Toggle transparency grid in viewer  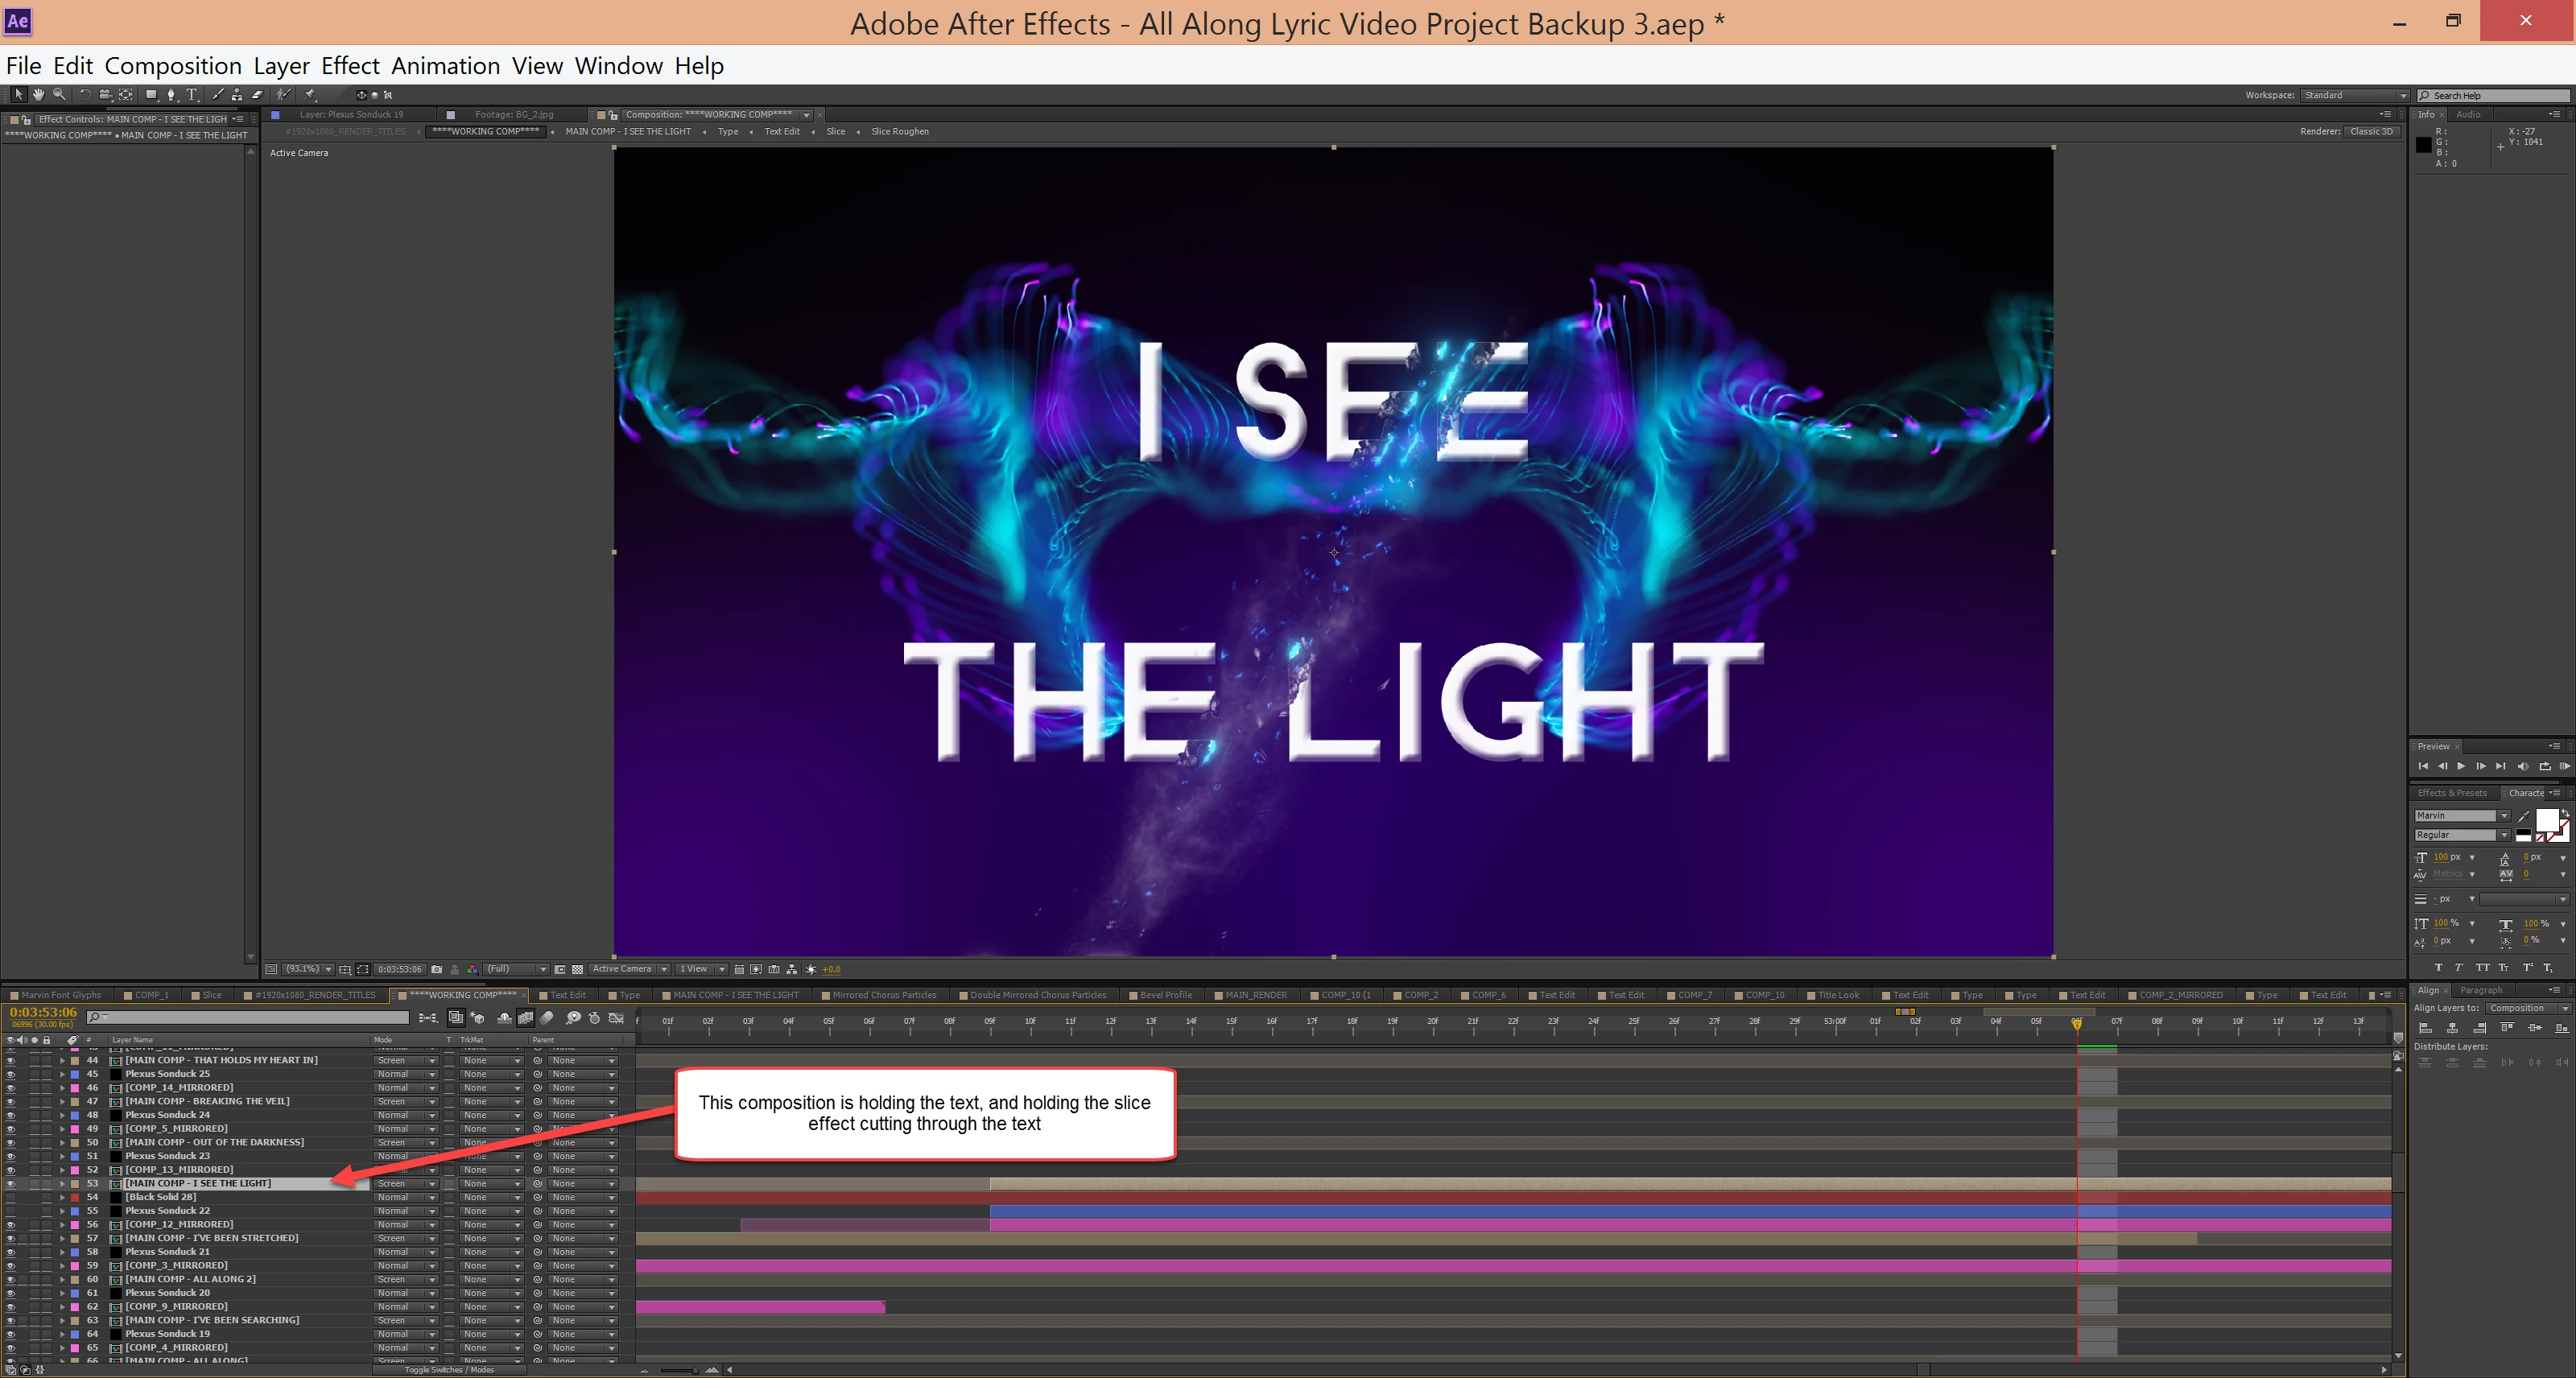[577, 969]
